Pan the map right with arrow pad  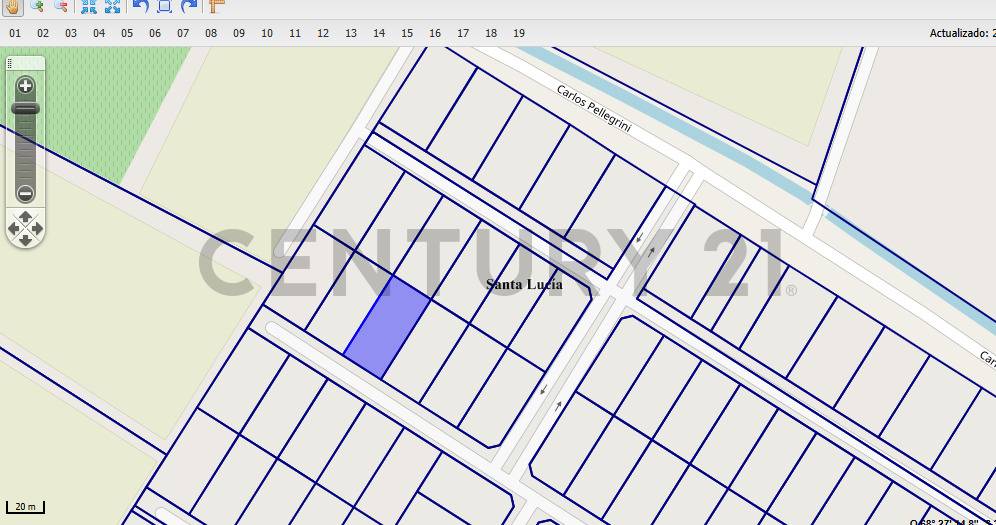[x=38, y=229]
